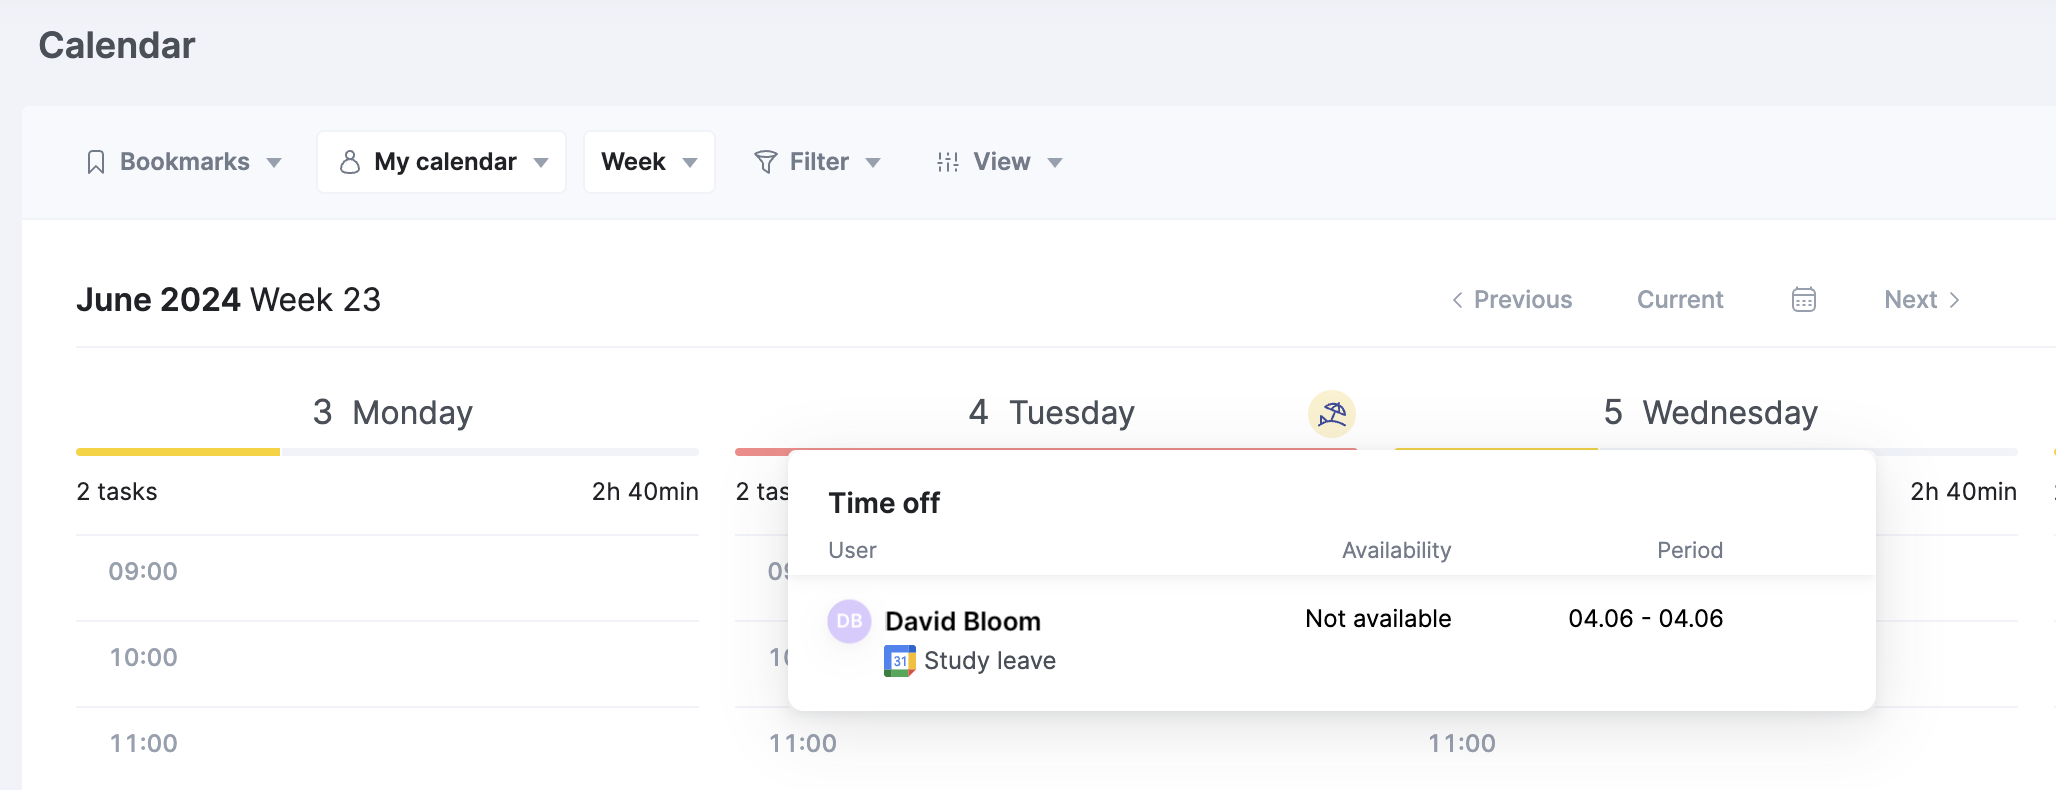Open the Filter menu
2056x790 pixels.
point(818,162)
